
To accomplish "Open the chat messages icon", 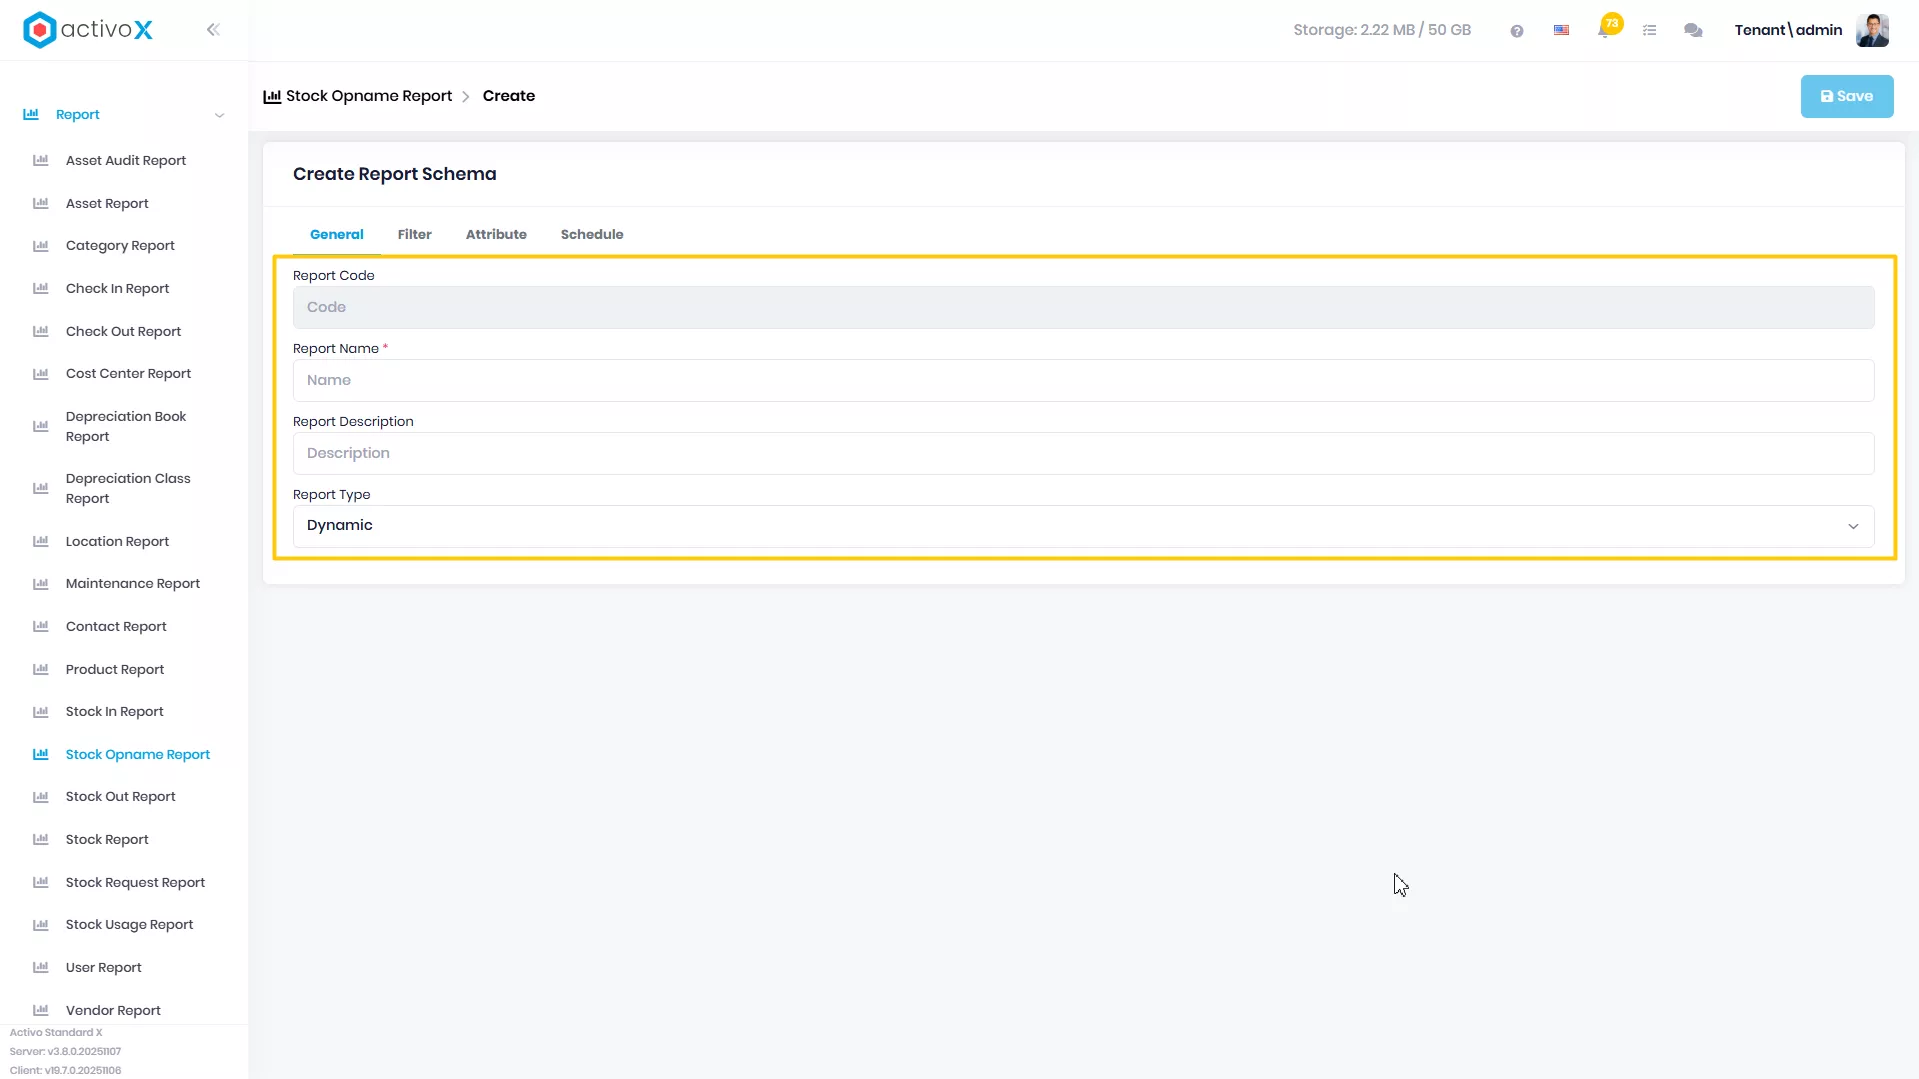I will click(x=1693, y=31).
